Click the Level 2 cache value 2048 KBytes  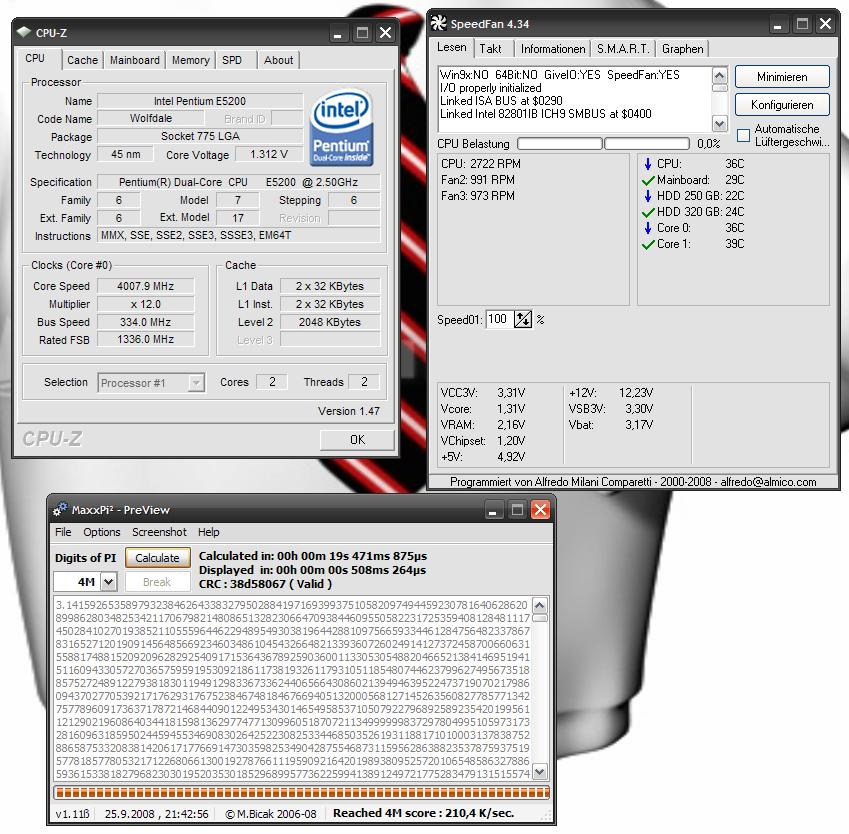point(330,322)
